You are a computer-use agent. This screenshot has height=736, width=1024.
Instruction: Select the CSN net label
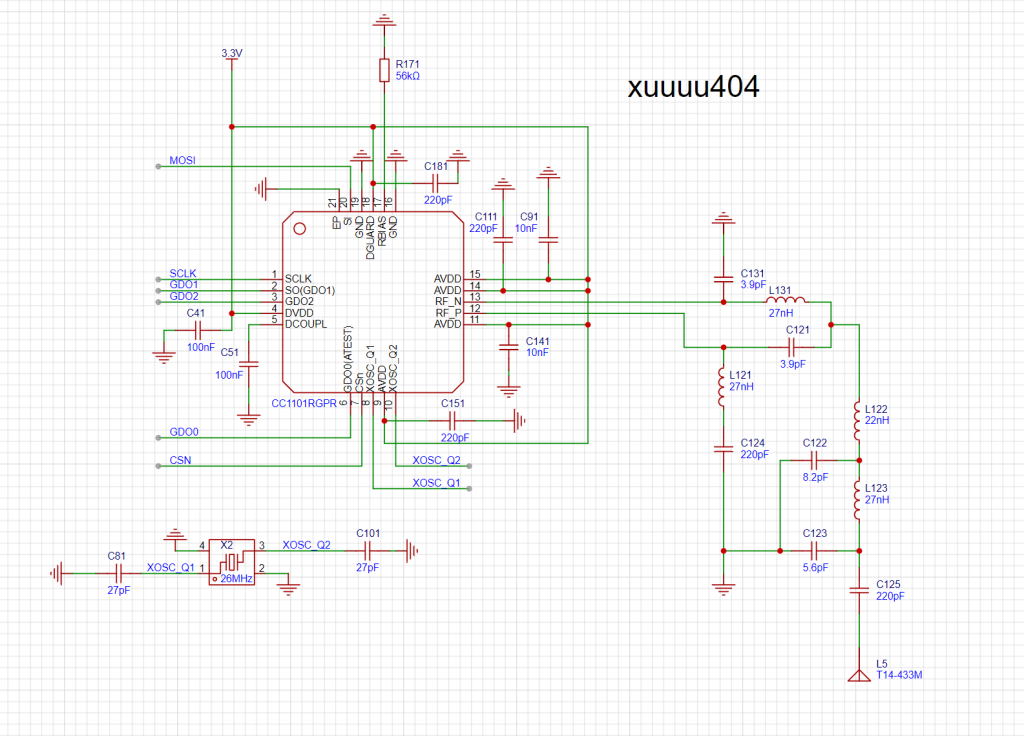click(x=181, y=460)
